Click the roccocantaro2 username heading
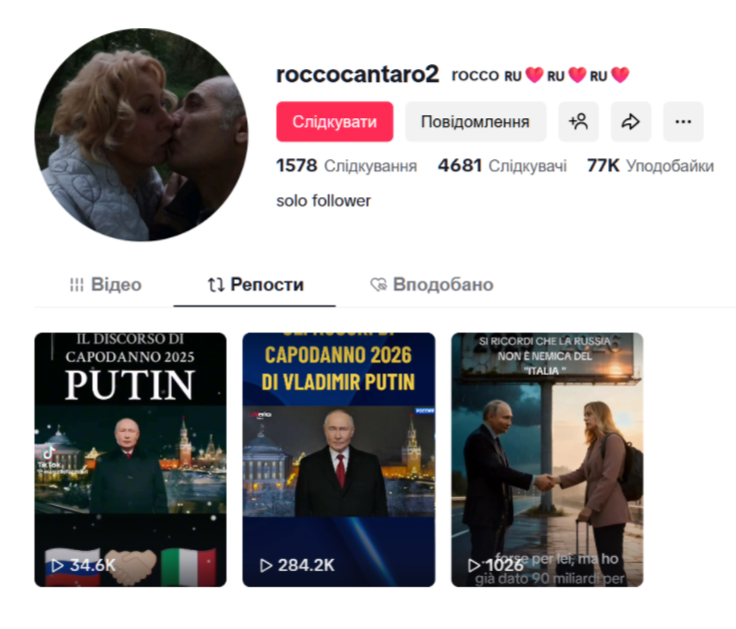736x629 pixels. point(357,75)
